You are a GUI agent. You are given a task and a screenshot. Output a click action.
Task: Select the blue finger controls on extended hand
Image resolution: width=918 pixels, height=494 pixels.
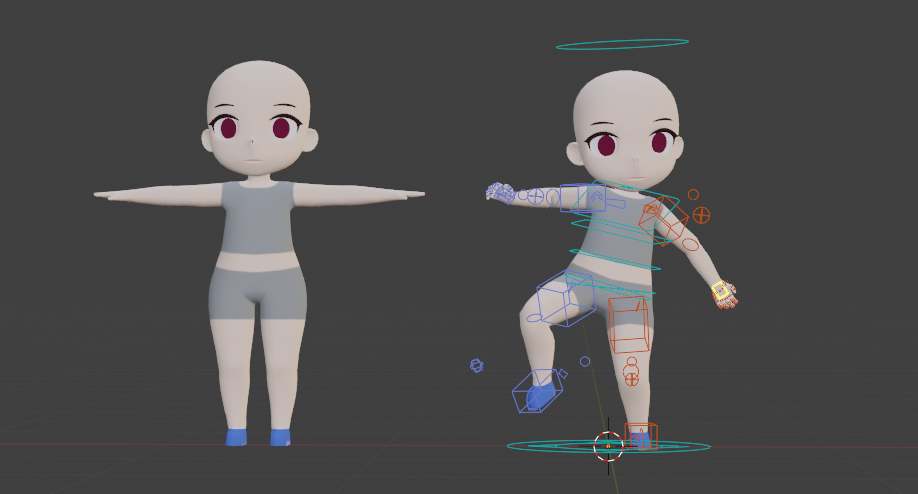click(x=500, y=192)
